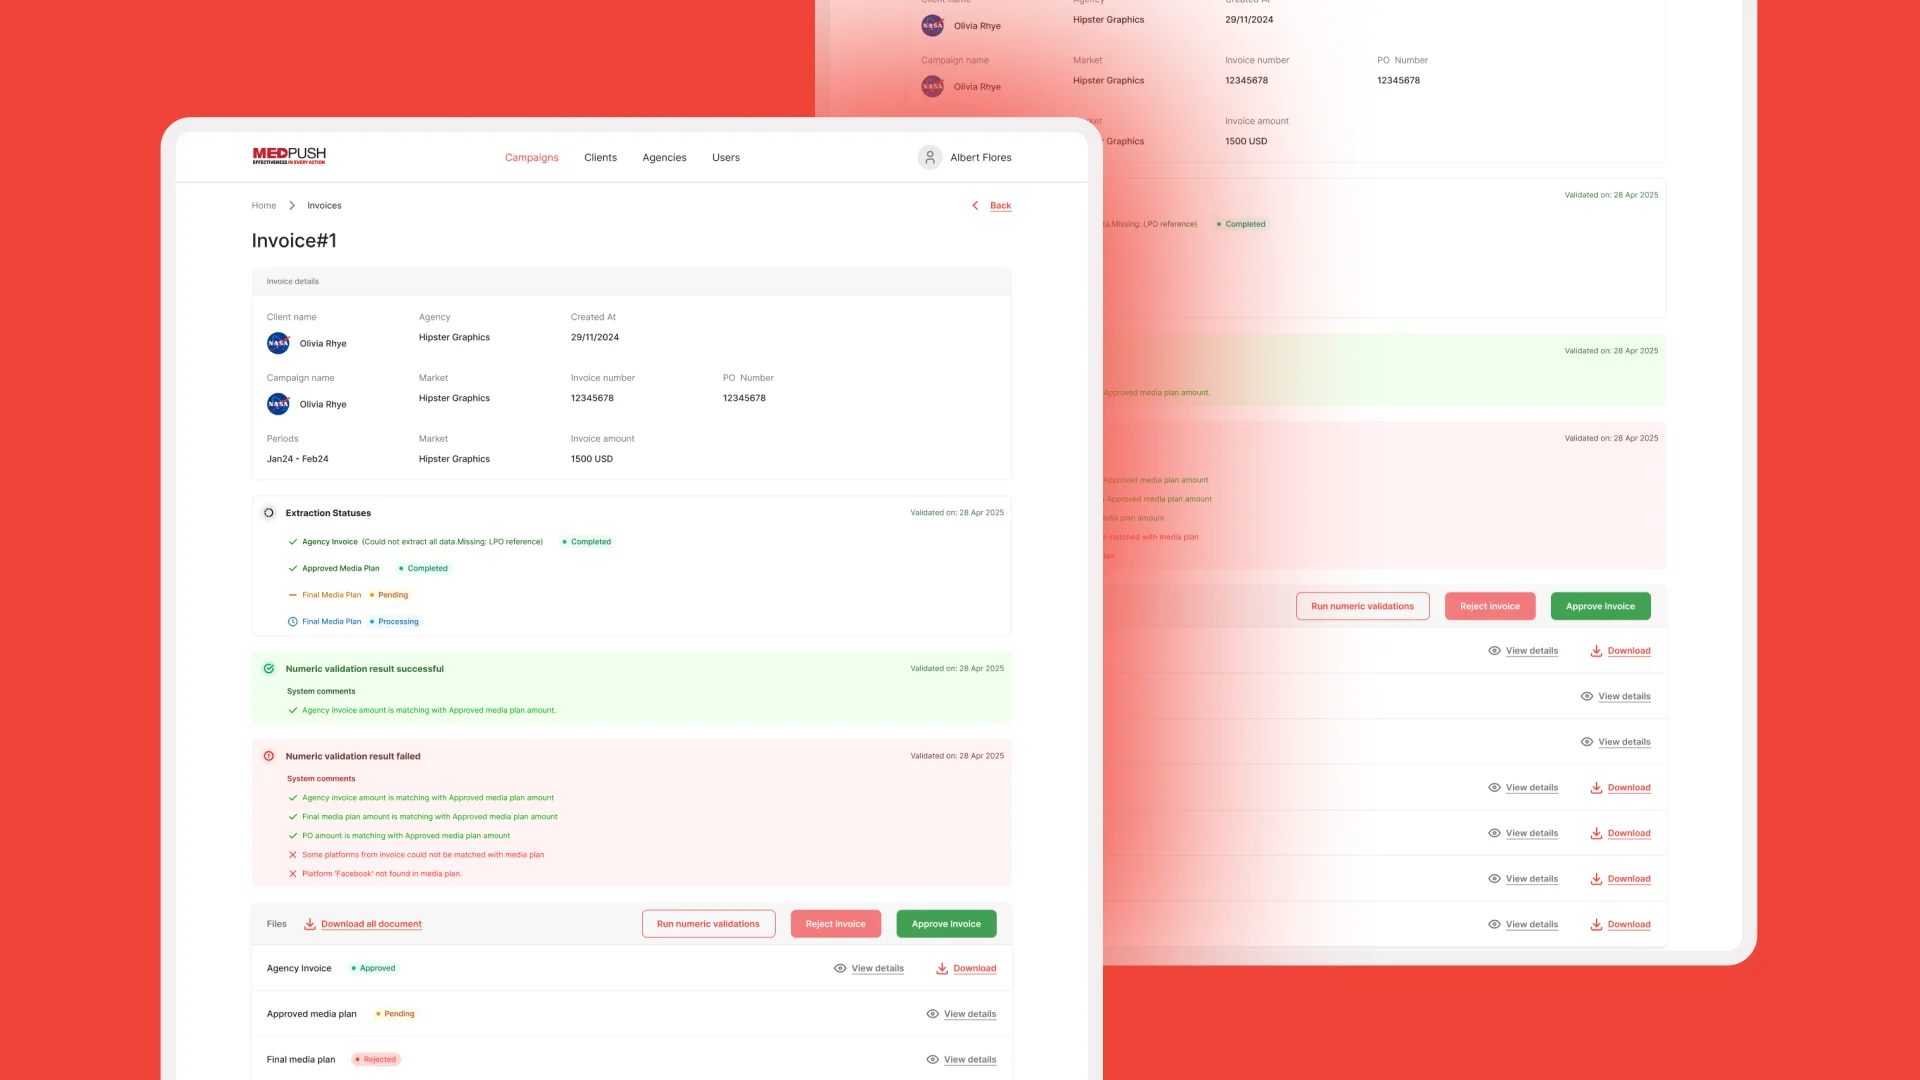
Task: Click the back arrow chevron icon
Action: click(975, 205)
